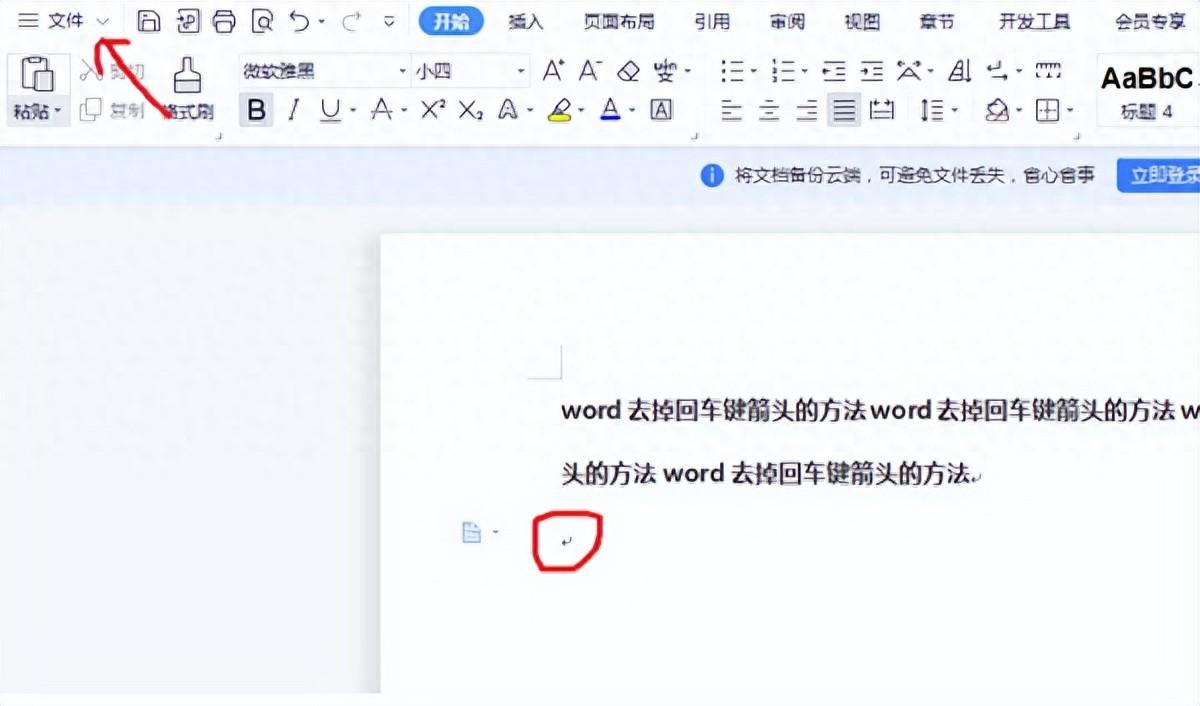Apply the 标题 4 AaBbC style
This screenshot has height=706, width=1200.
point(1148,91)
